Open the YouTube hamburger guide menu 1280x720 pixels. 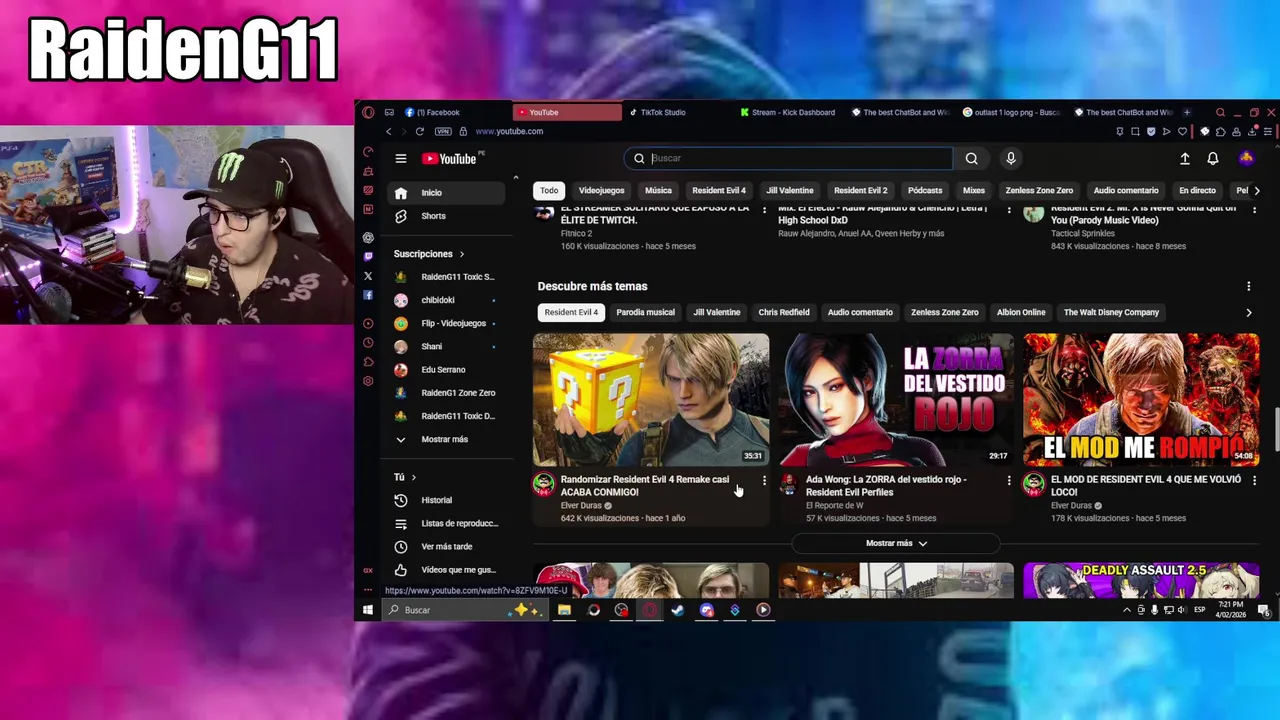pos(400,158)
